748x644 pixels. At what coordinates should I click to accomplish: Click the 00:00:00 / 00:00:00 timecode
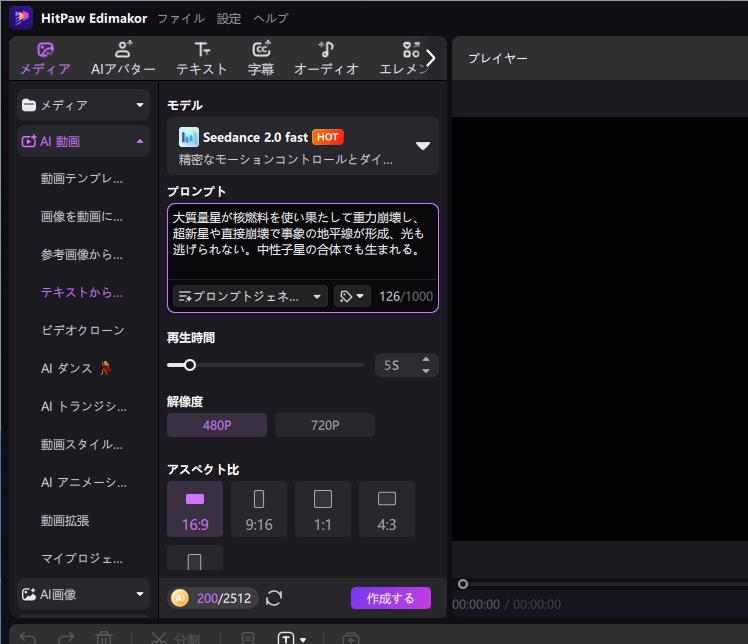pyautogui.click(x=506, y=604)
